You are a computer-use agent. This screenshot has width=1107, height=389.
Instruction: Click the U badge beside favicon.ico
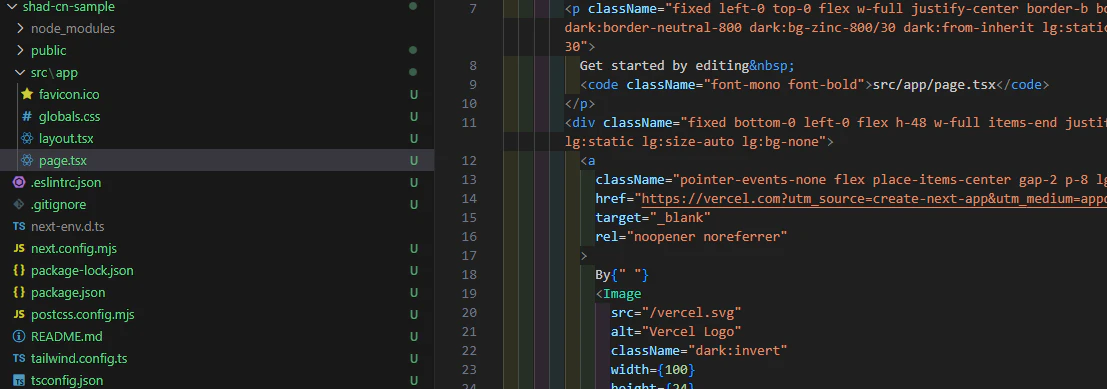414,94
